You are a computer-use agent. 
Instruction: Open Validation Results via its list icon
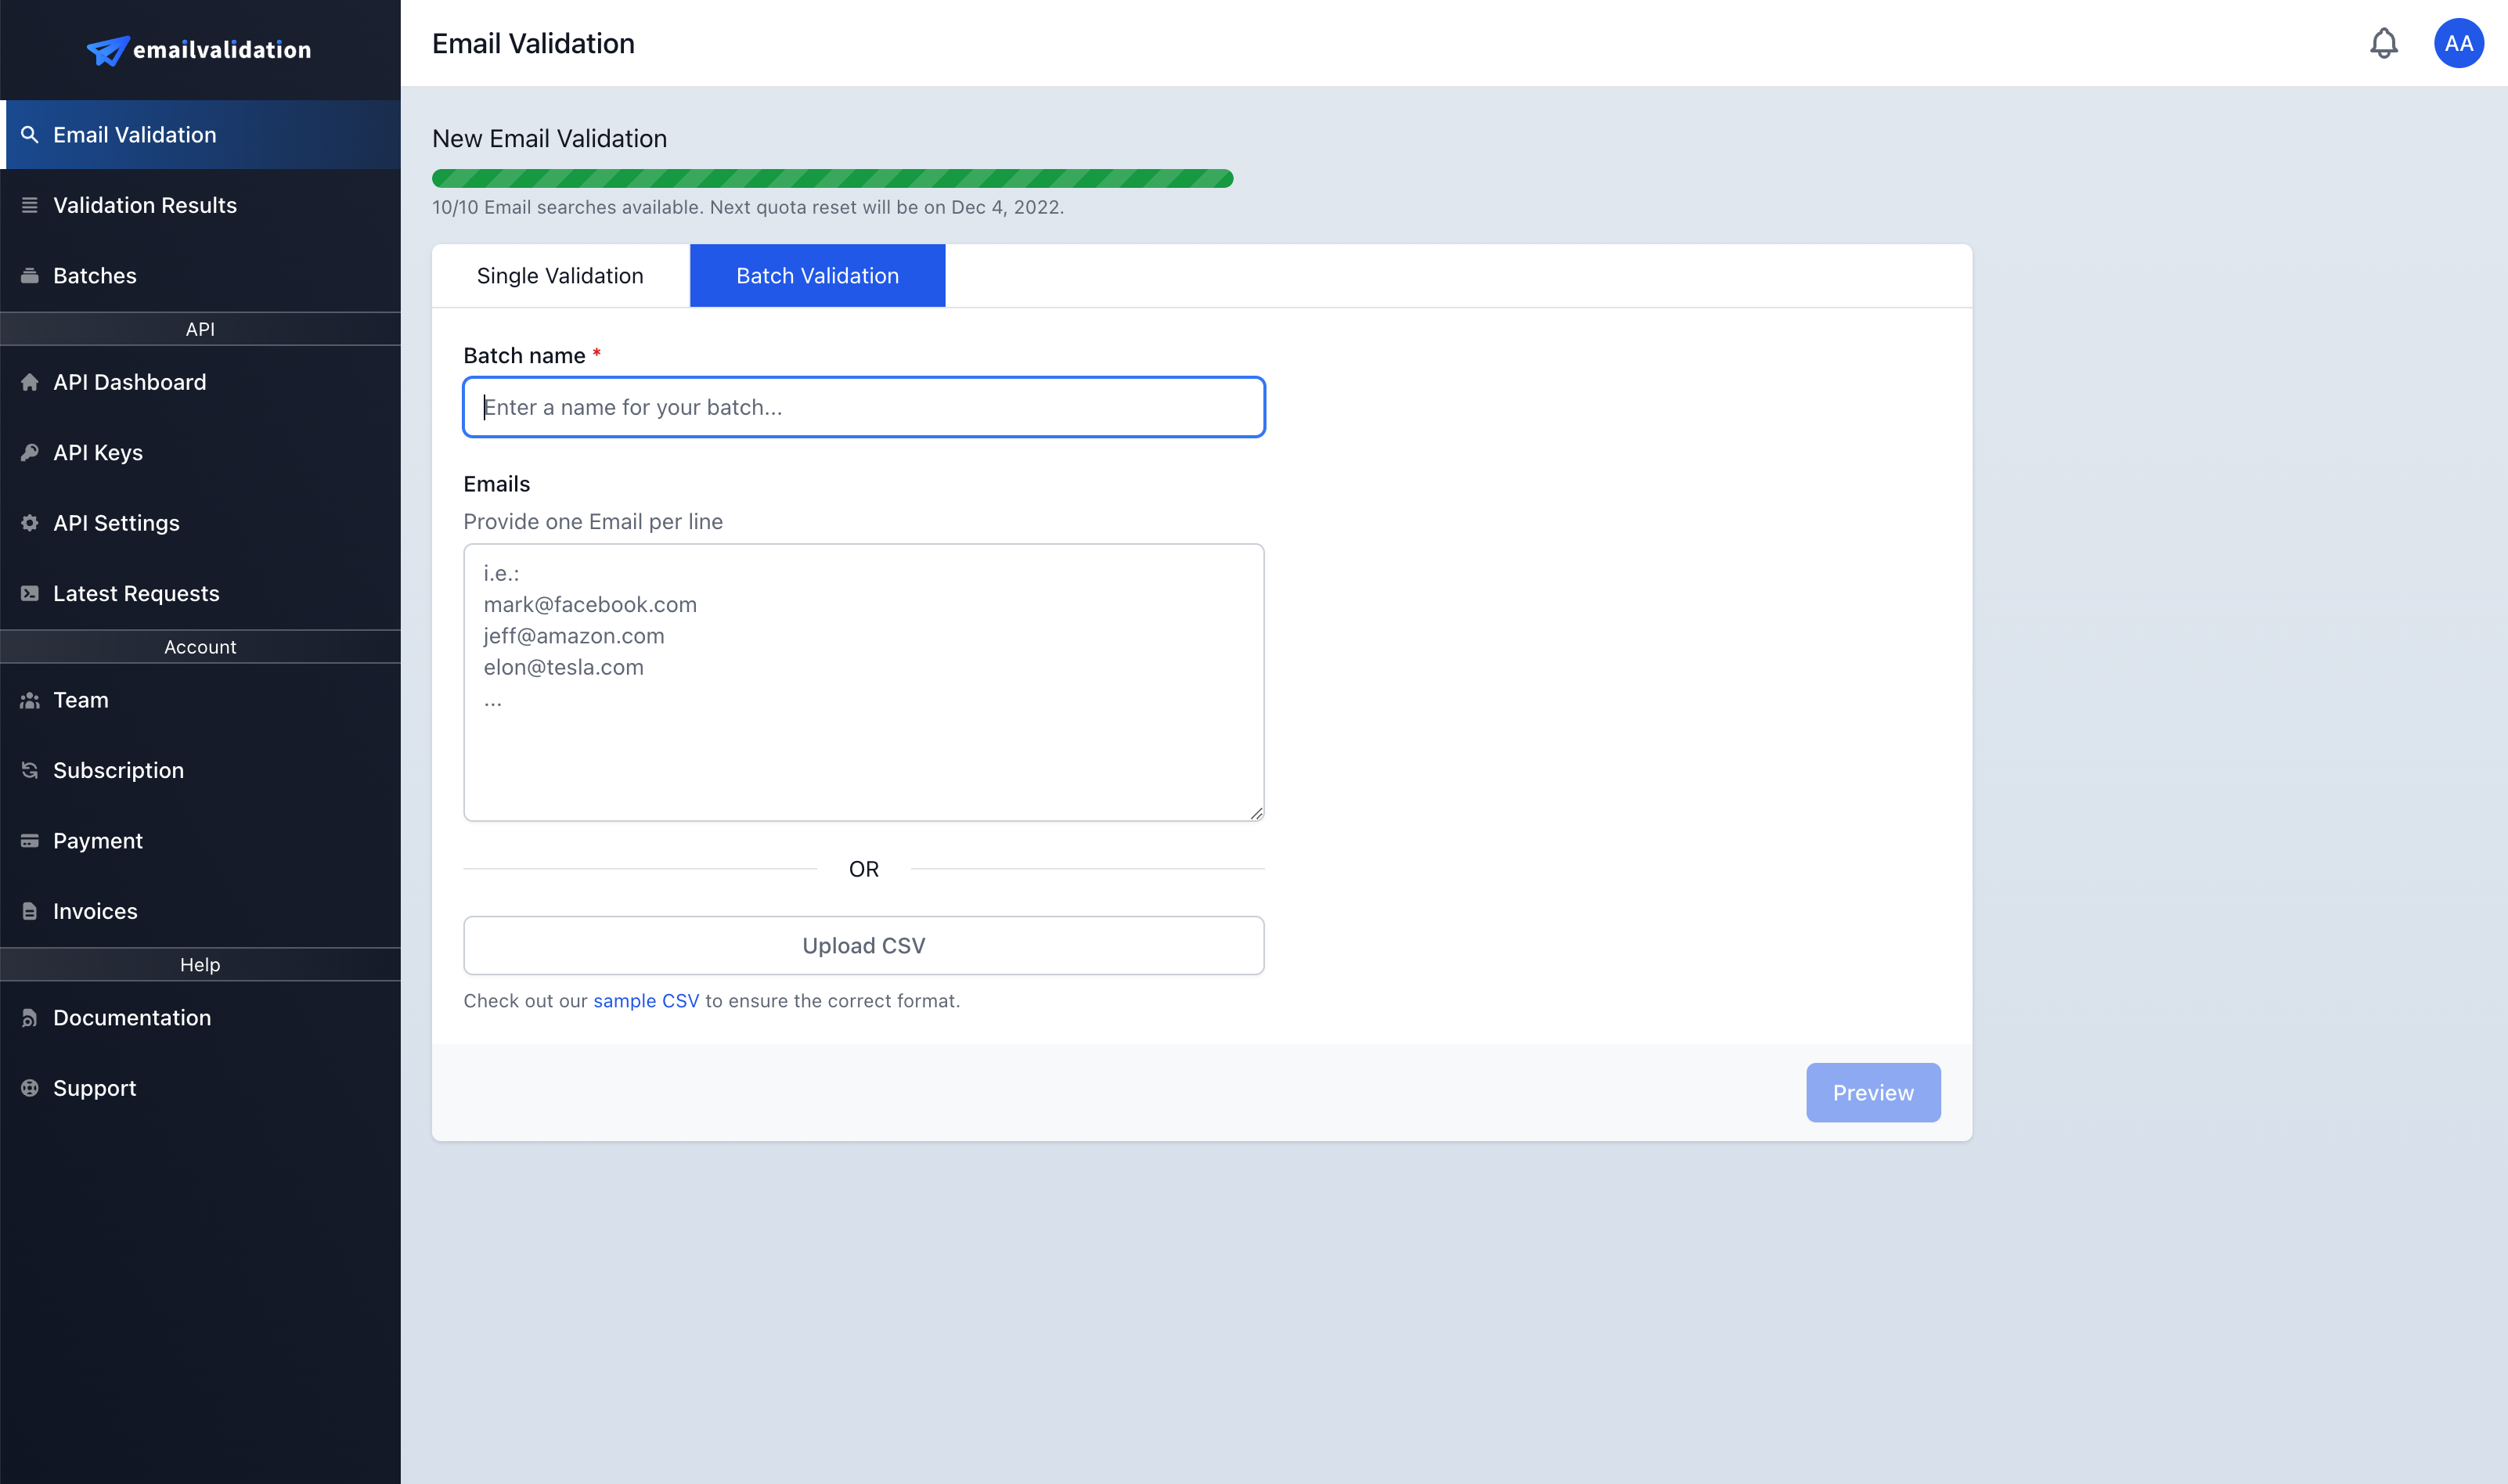[30, 205]
